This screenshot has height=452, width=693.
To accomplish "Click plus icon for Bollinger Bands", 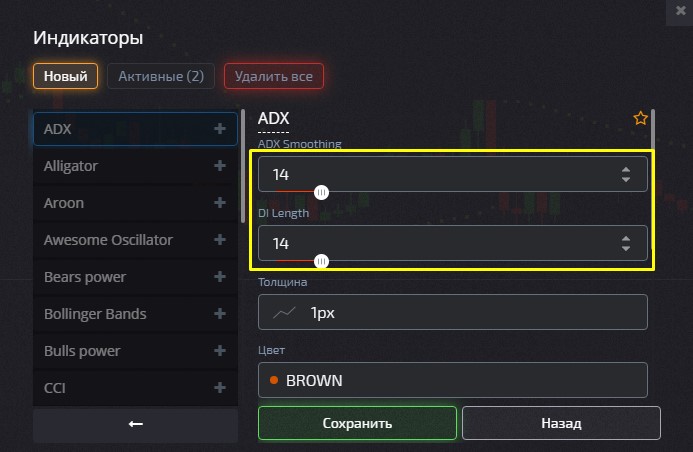I will point(220,314).
